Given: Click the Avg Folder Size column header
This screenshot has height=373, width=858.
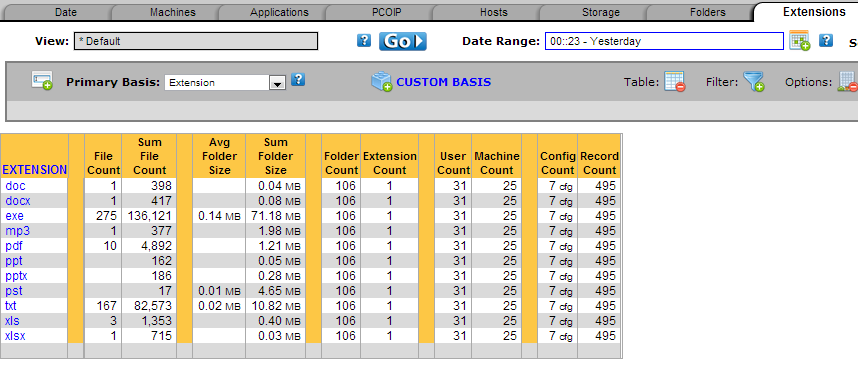Looking at the screenshot, I should 219,156.
